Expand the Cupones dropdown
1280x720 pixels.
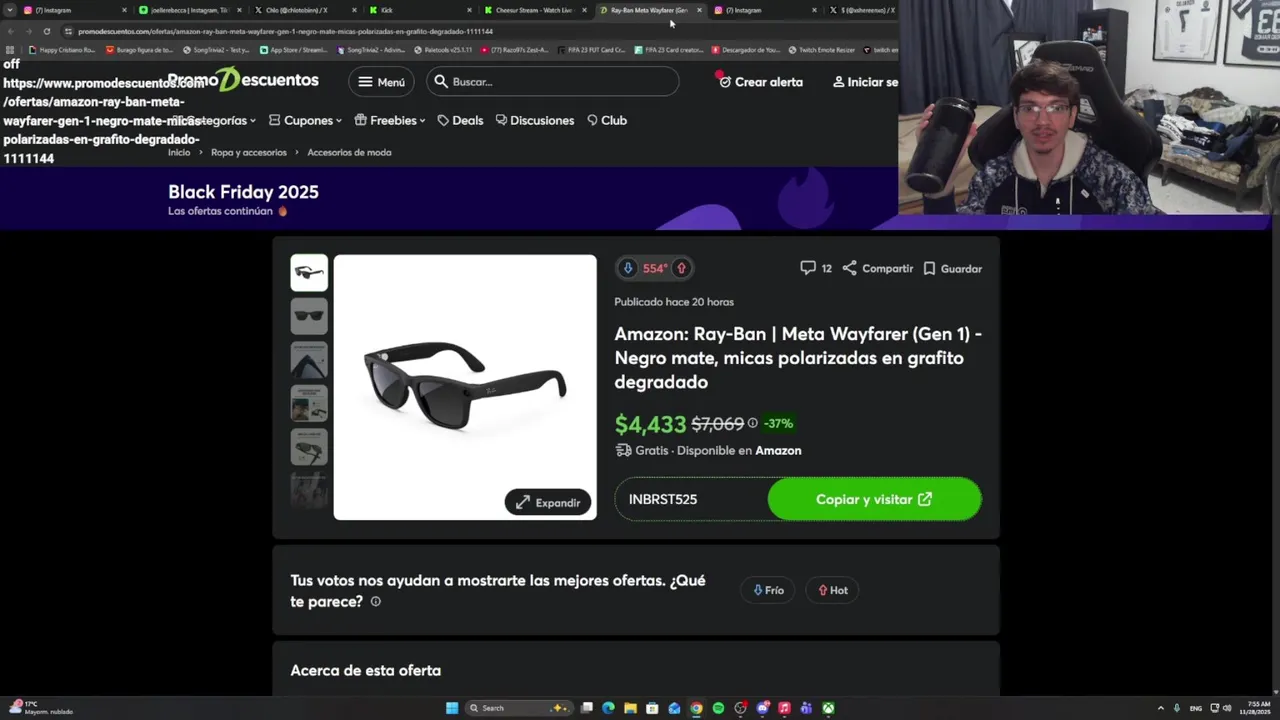[305, 120]
